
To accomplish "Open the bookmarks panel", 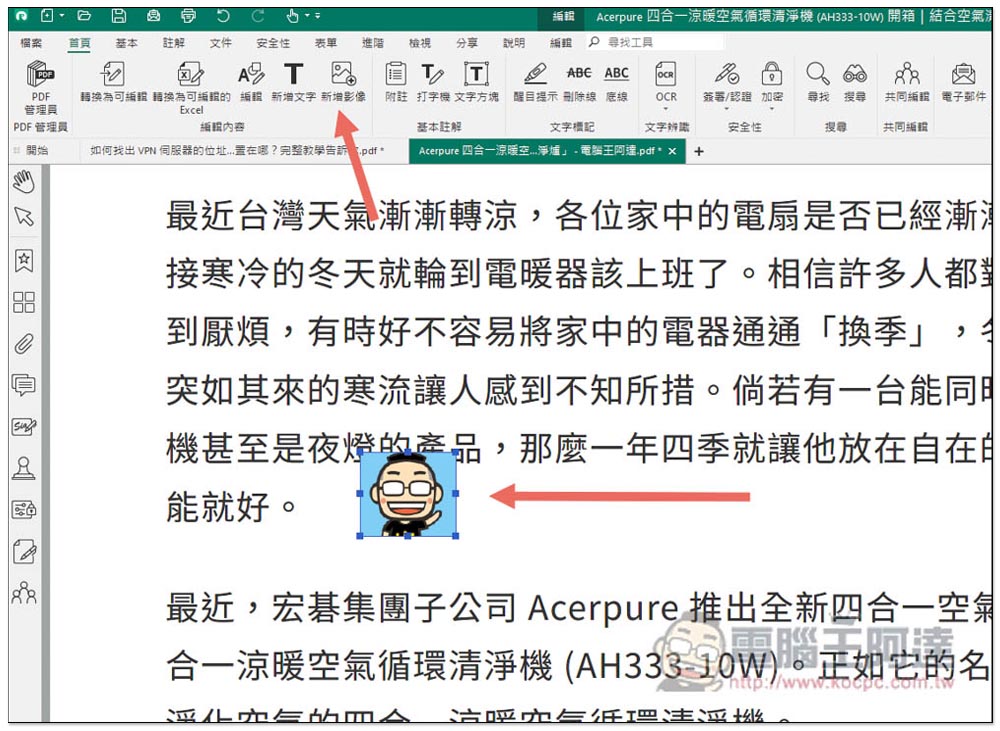I will coord(24,260).
